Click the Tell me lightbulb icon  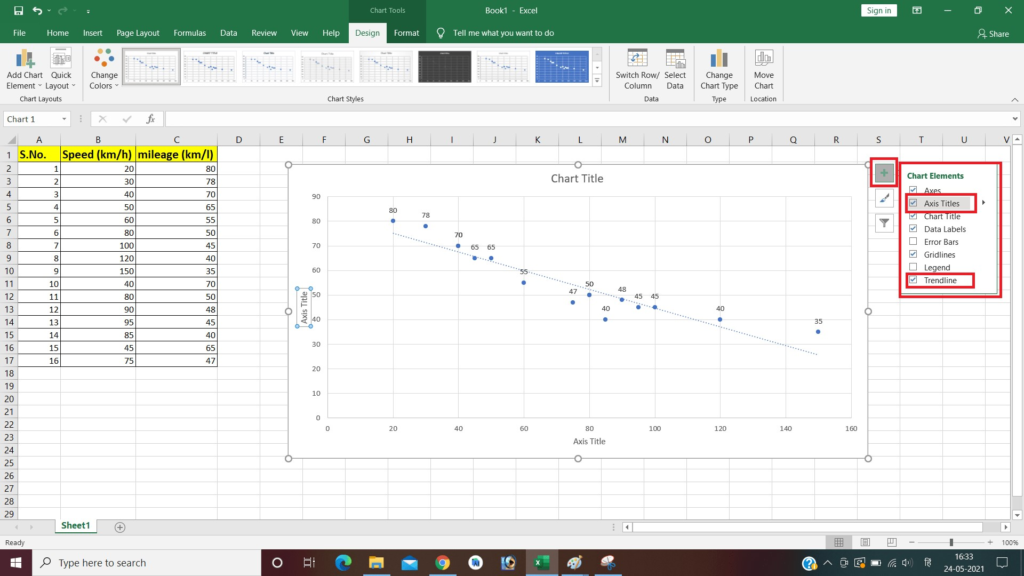(x=441, y=33)
